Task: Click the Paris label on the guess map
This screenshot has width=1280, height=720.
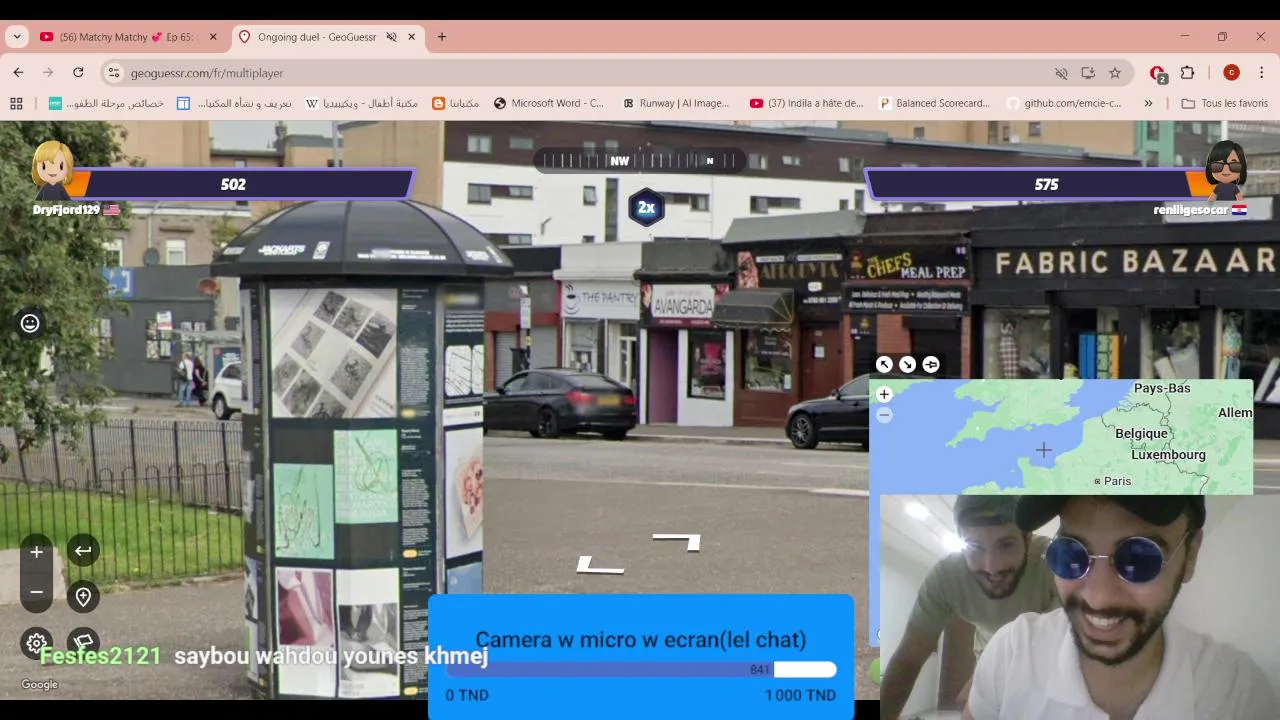Action: [x=1117, y=481]
